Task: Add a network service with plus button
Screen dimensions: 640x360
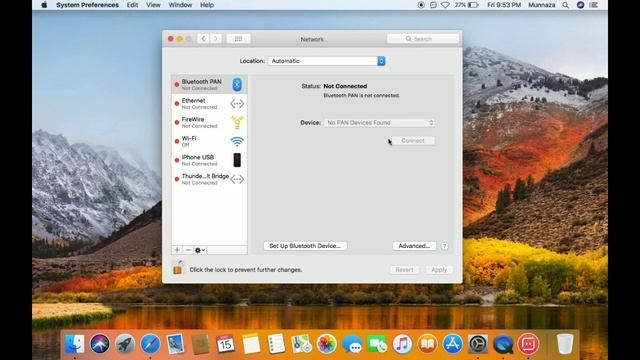Action: [177, 250]
